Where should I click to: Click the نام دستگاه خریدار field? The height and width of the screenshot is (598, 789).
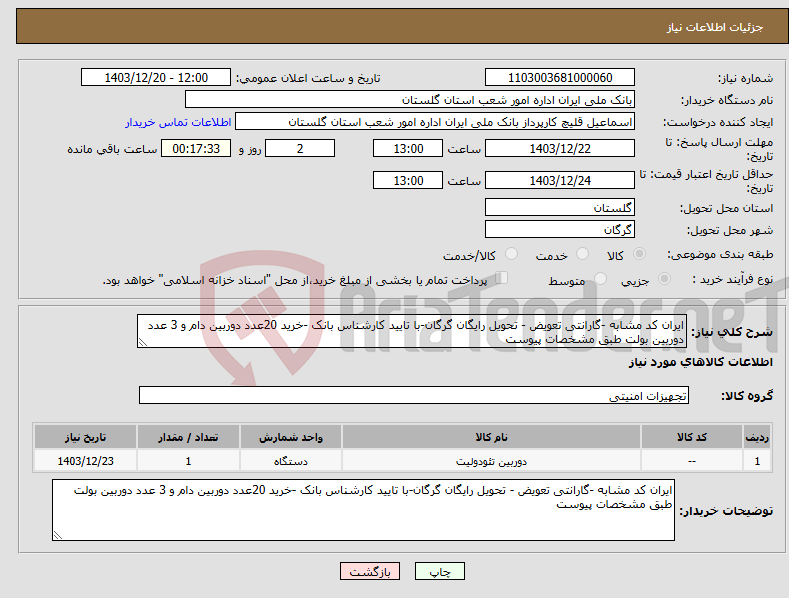pyautogui.click(x=410, y=100)
